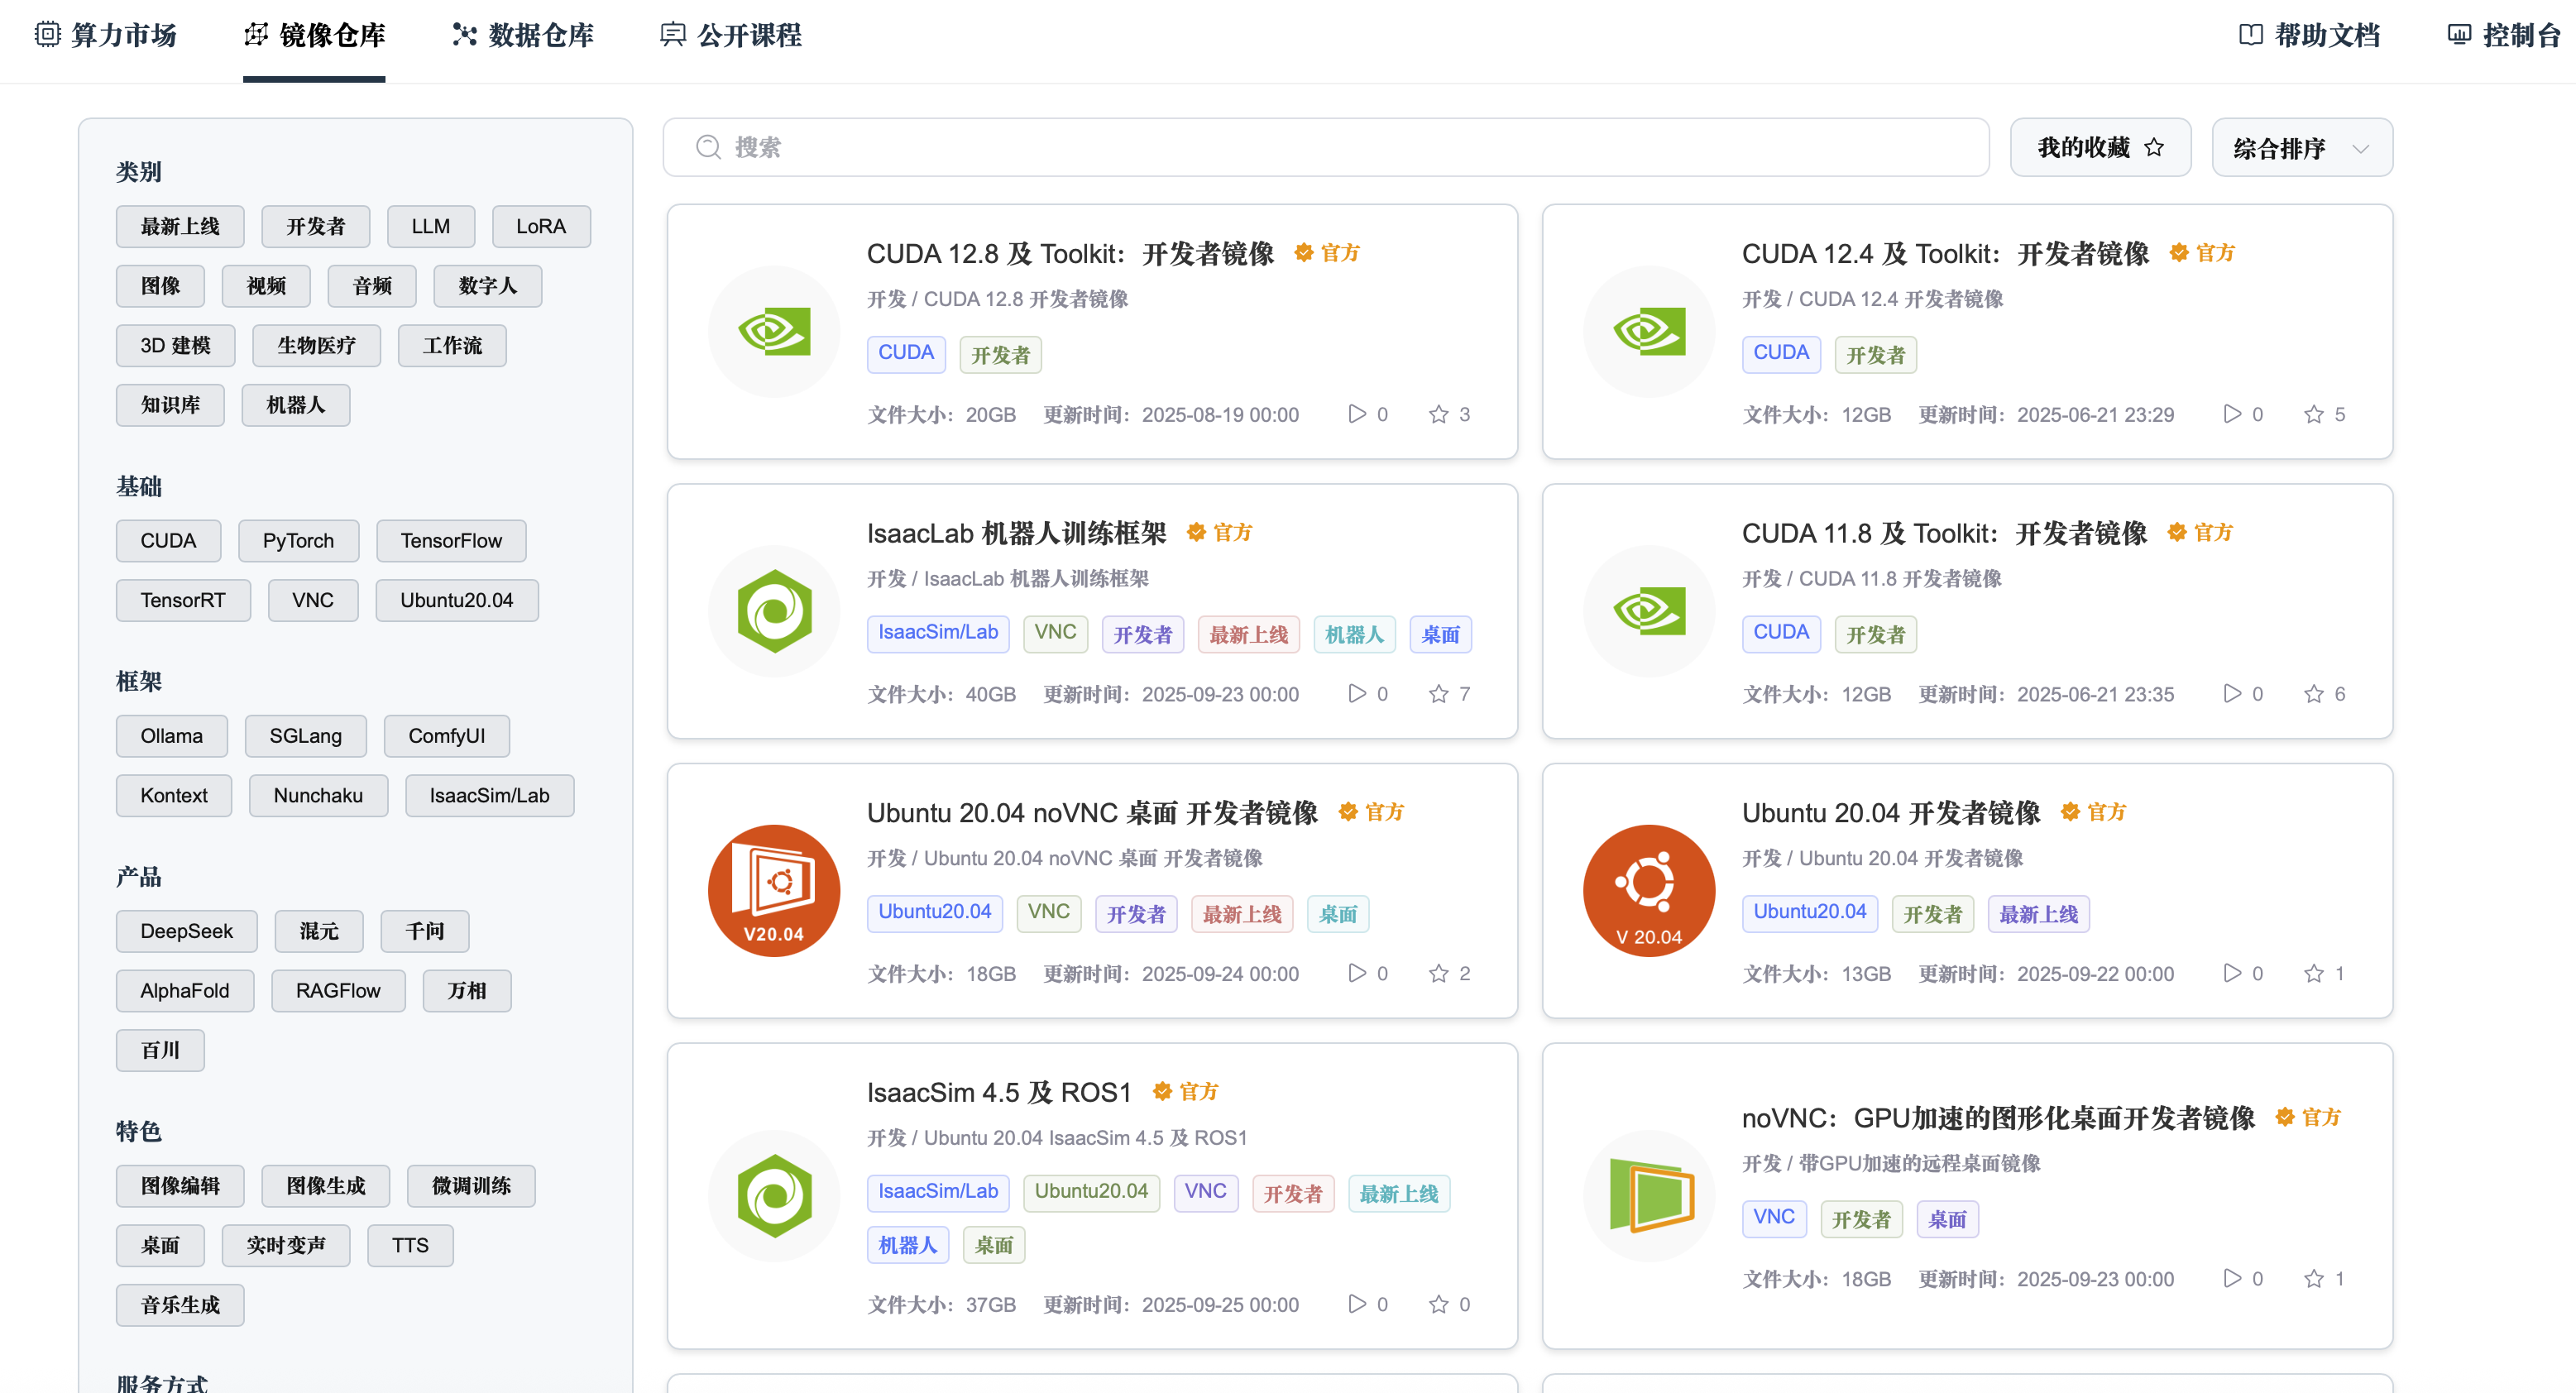Viewport: 2576px width, 1393px height.
Task: Click 官方 badge on CUDA 12.8 card
Action: [x=1327, y=253]
